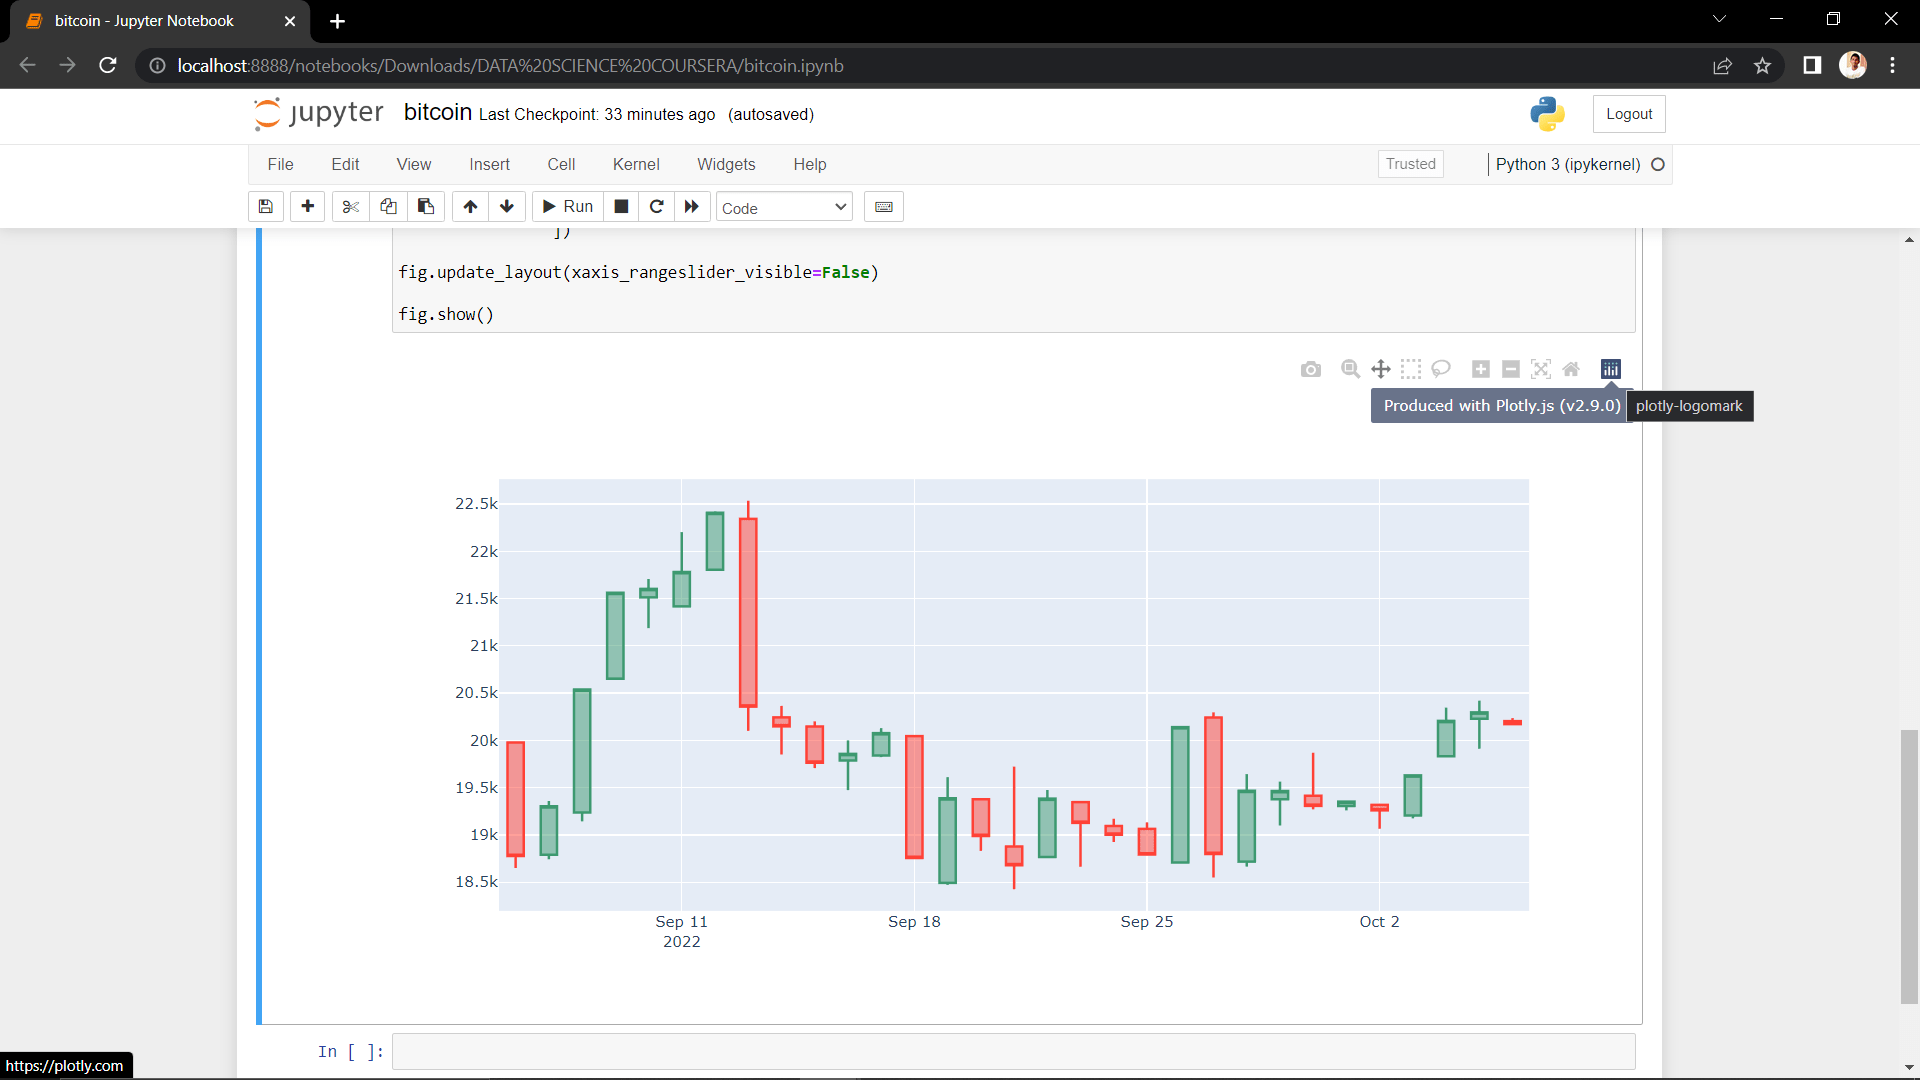This screenshot has height=1080, width=1920.
Task: Select the Plotly zoom tool
Action: [1350, 369]
